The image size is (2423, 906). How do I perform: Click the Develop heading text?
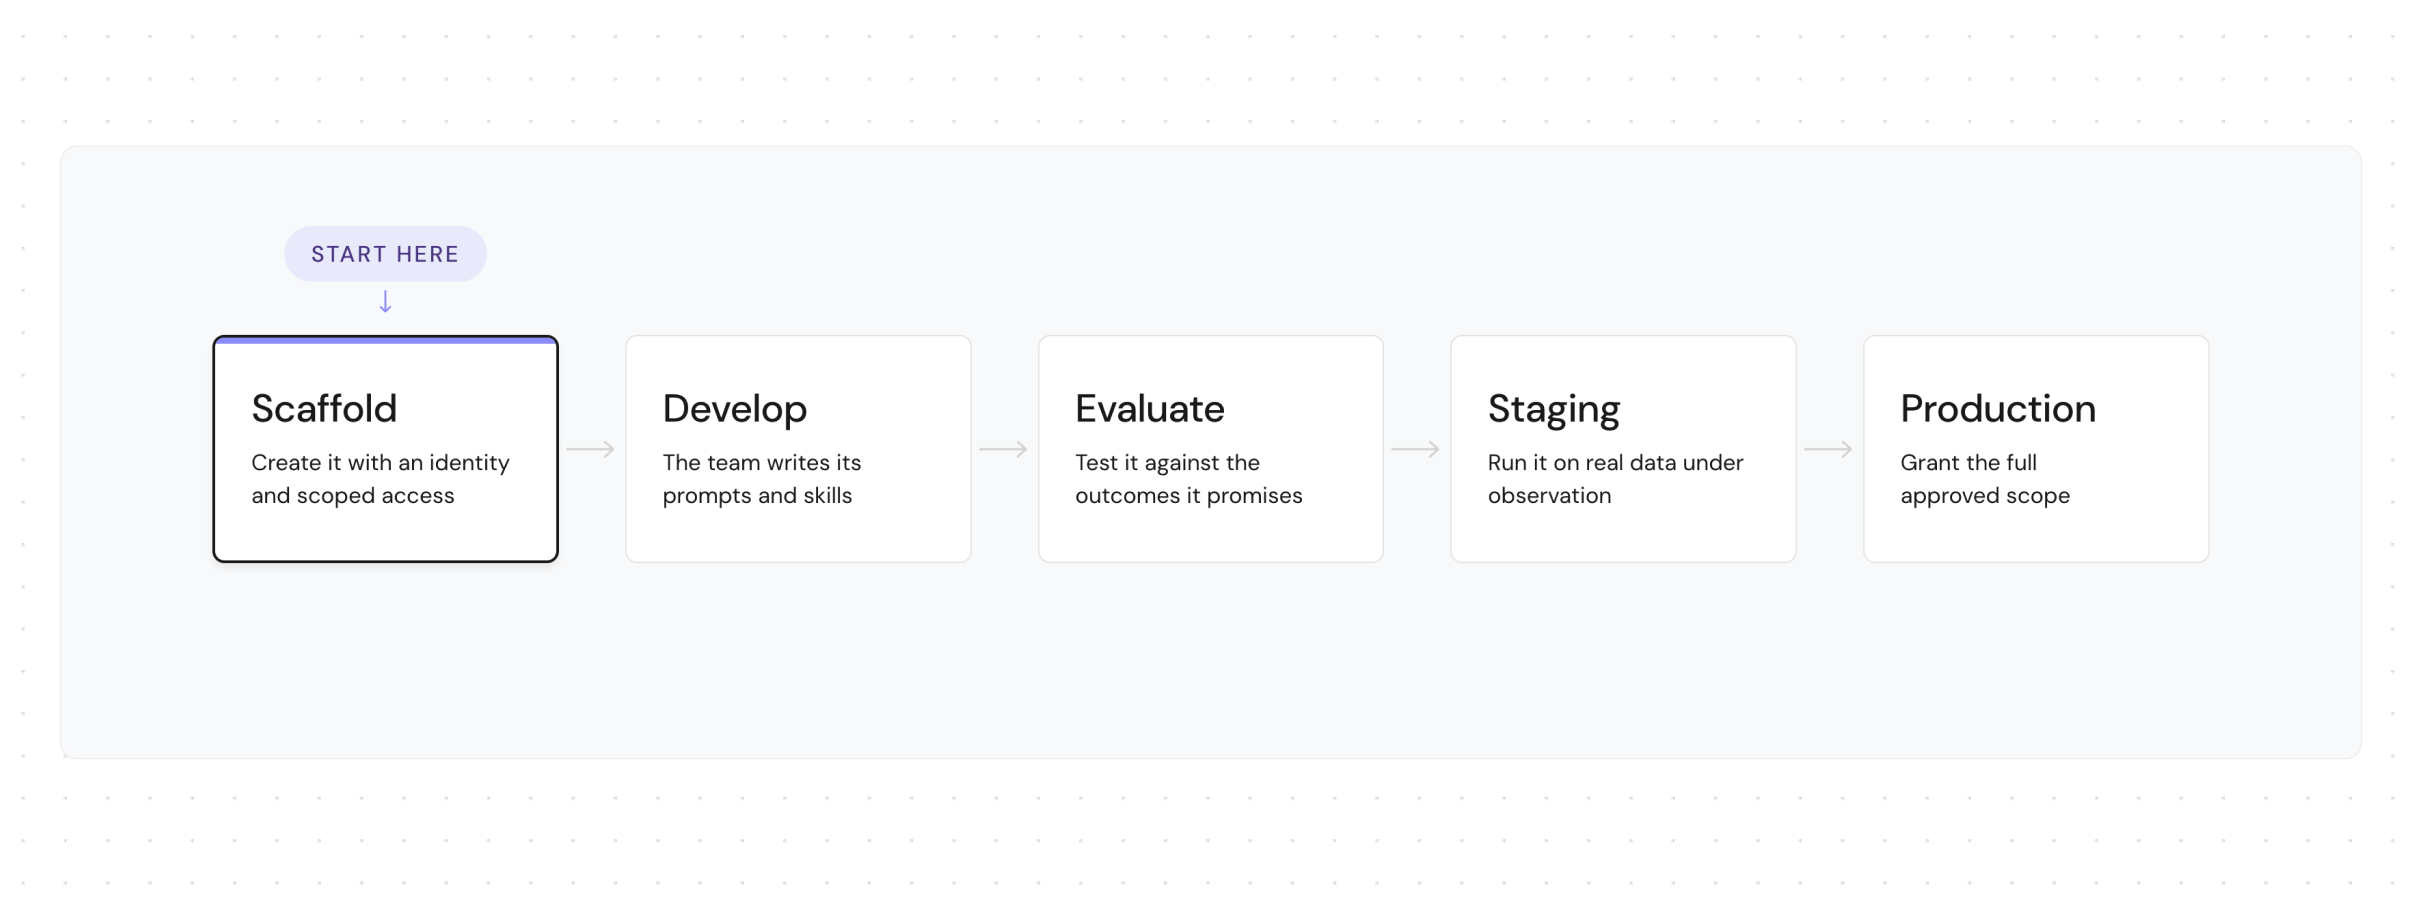coord(735,409)
